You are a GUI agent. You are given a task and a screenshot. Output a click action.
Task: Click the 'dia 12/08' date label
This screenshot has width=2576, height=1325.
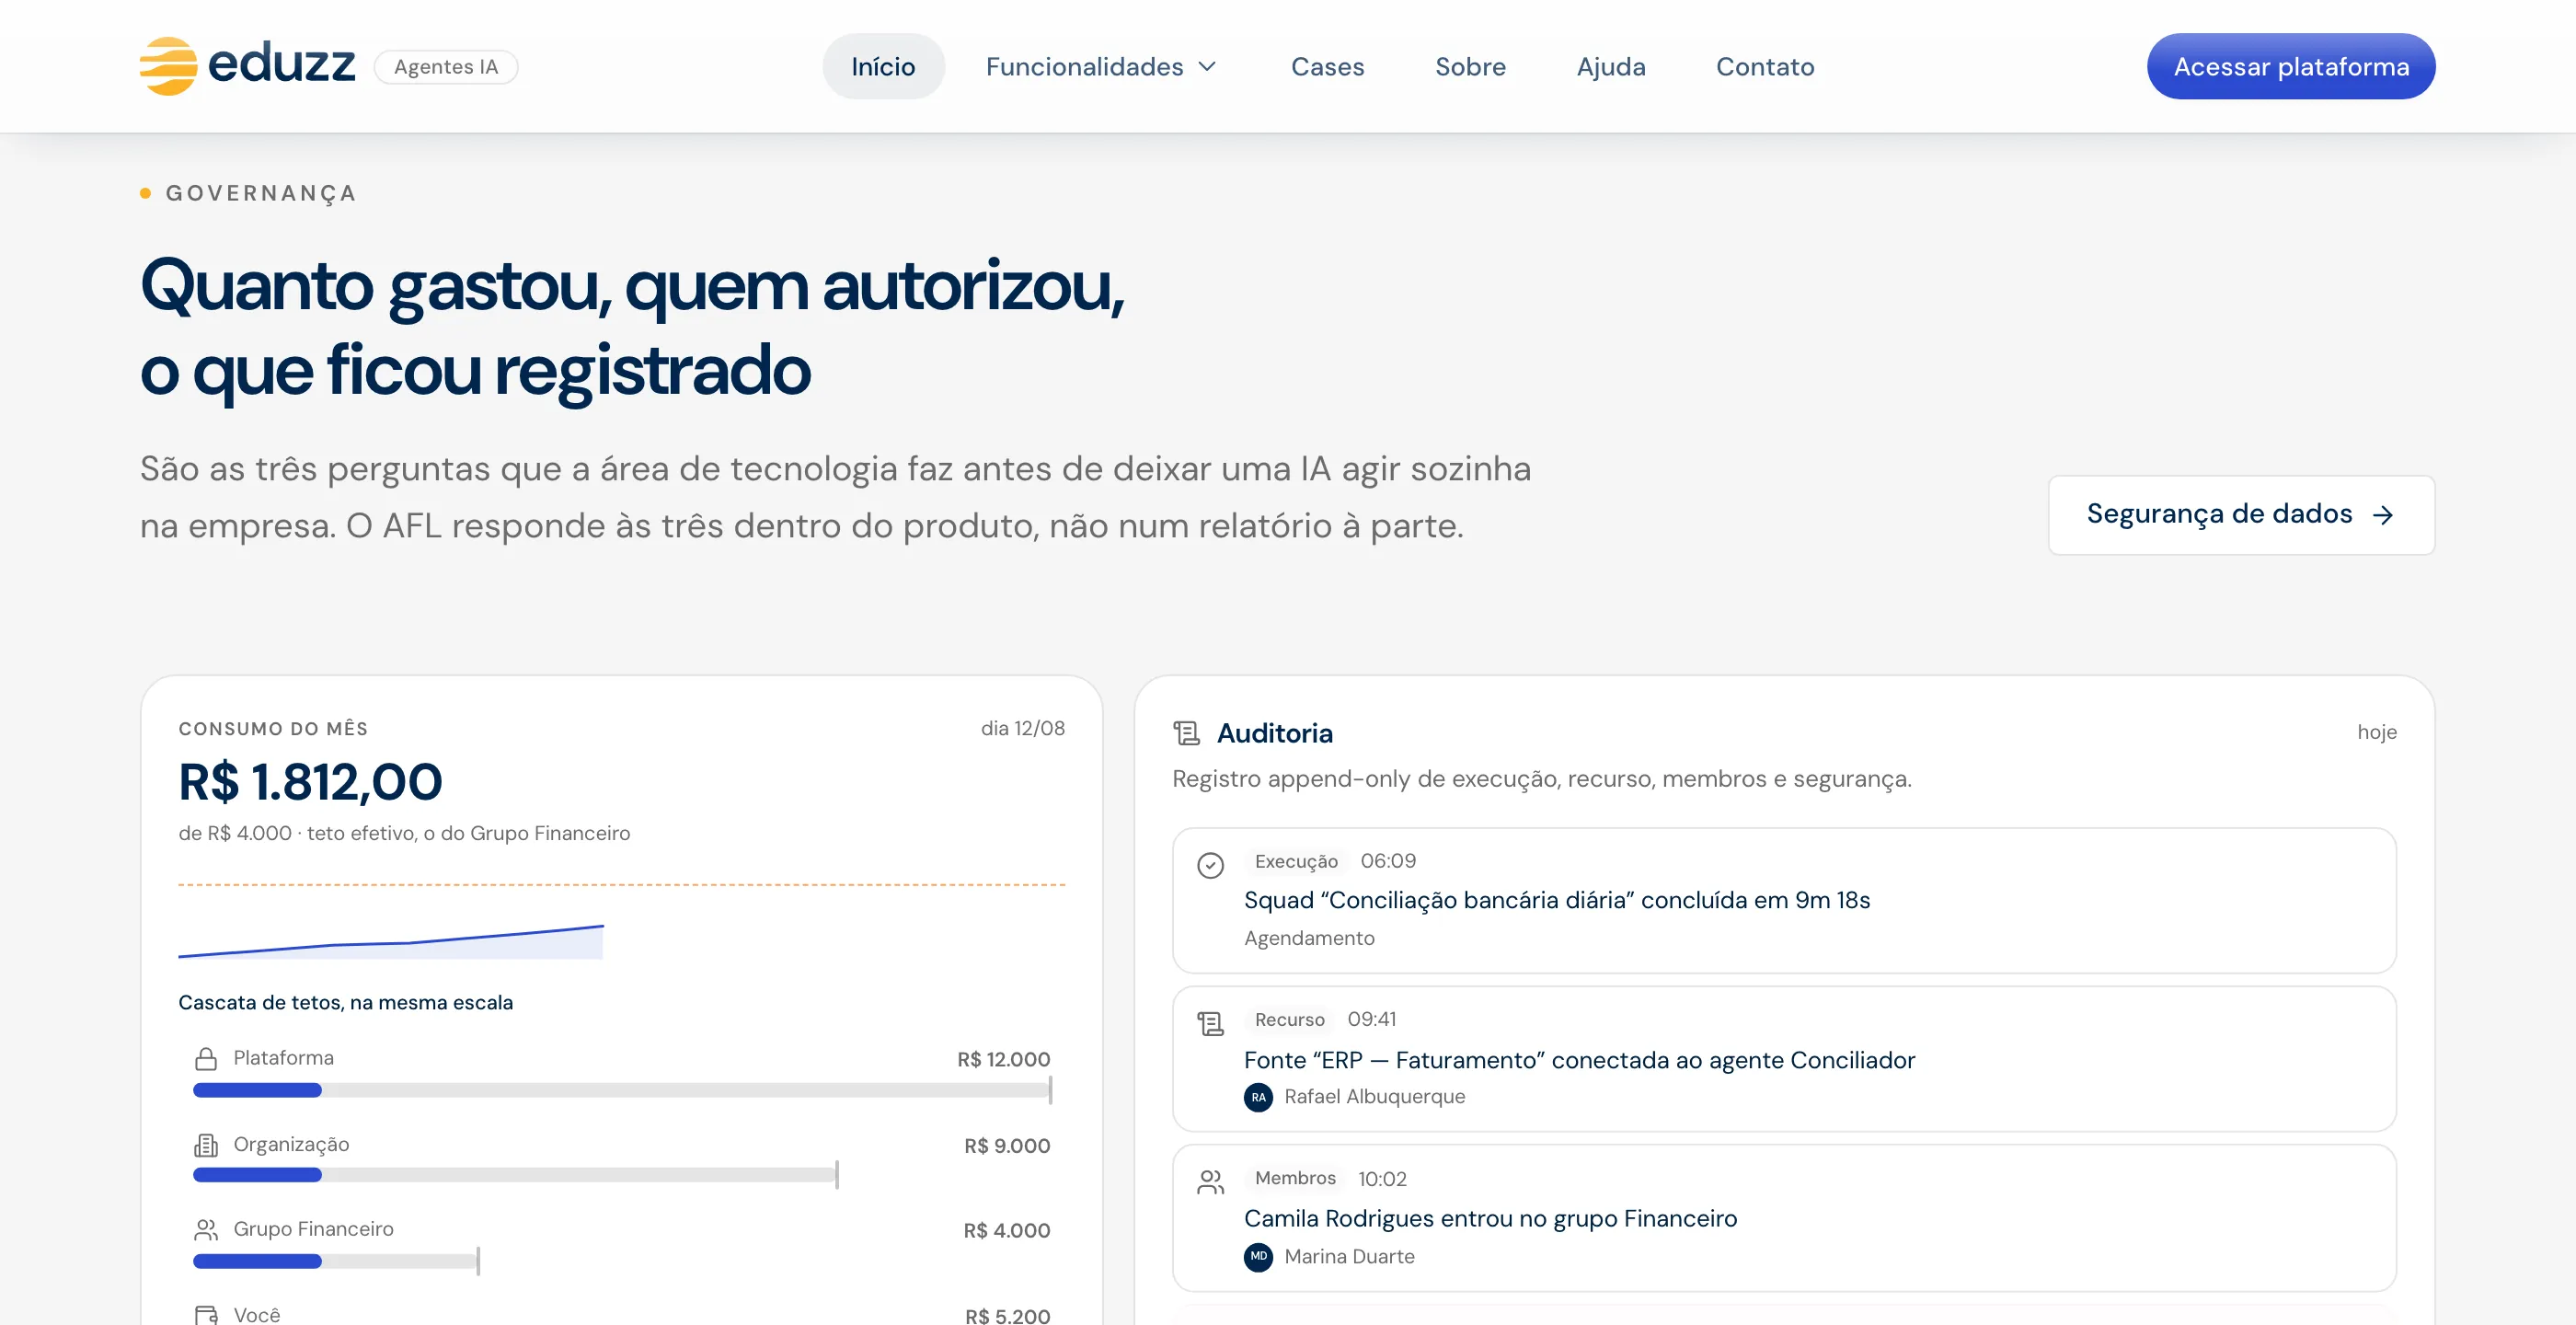[x=1022, y=728]
